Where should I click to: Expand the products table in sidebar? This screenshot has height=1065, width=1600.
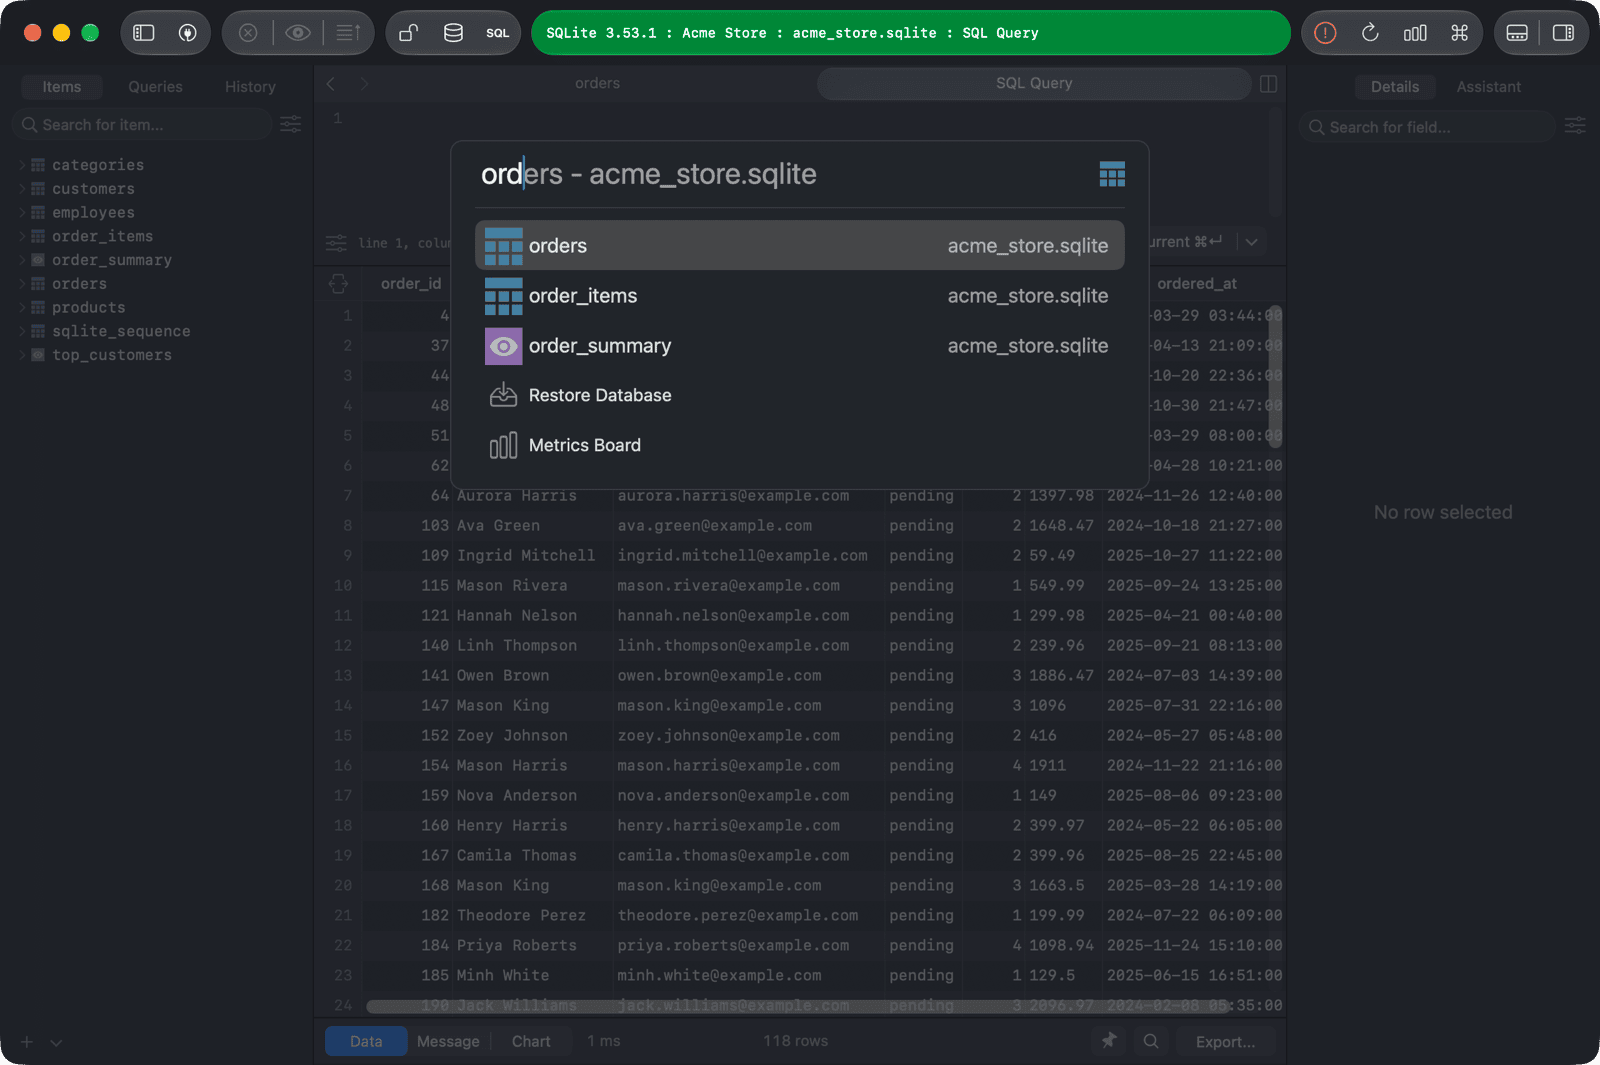point(22,308)
